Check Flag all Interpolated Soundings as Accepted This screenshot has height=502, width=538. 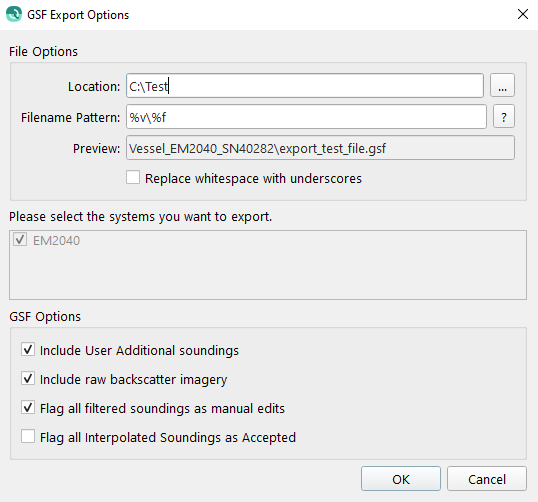28,437
